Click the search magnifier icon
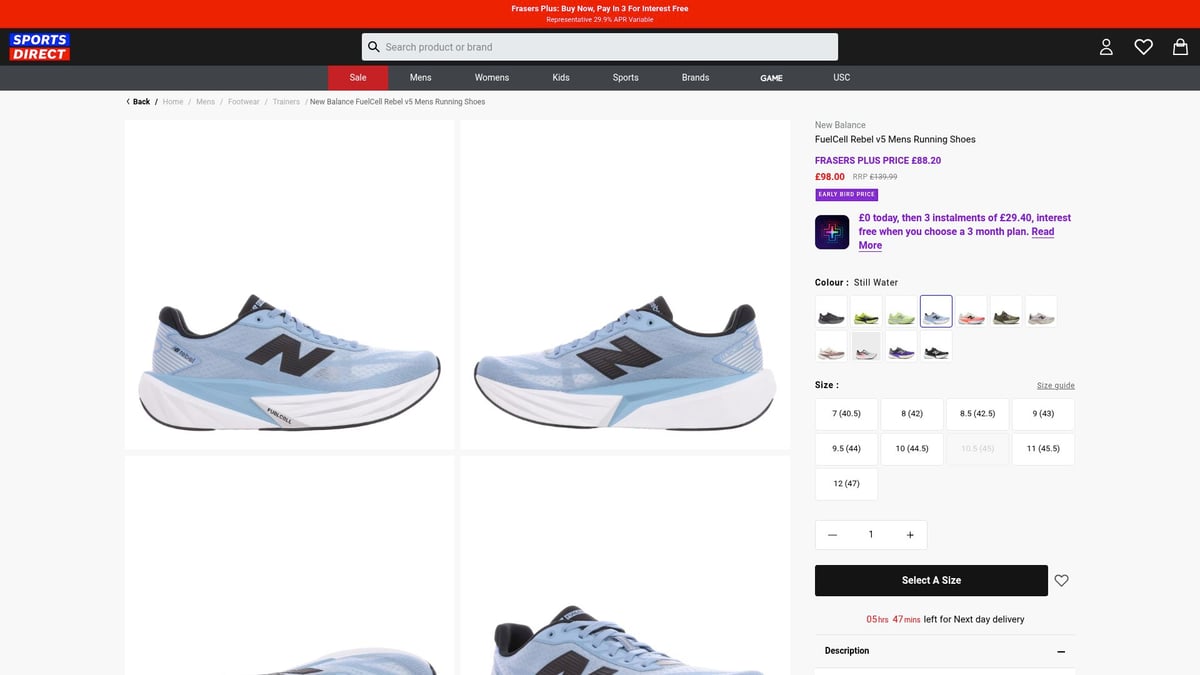 pos(374,47)
